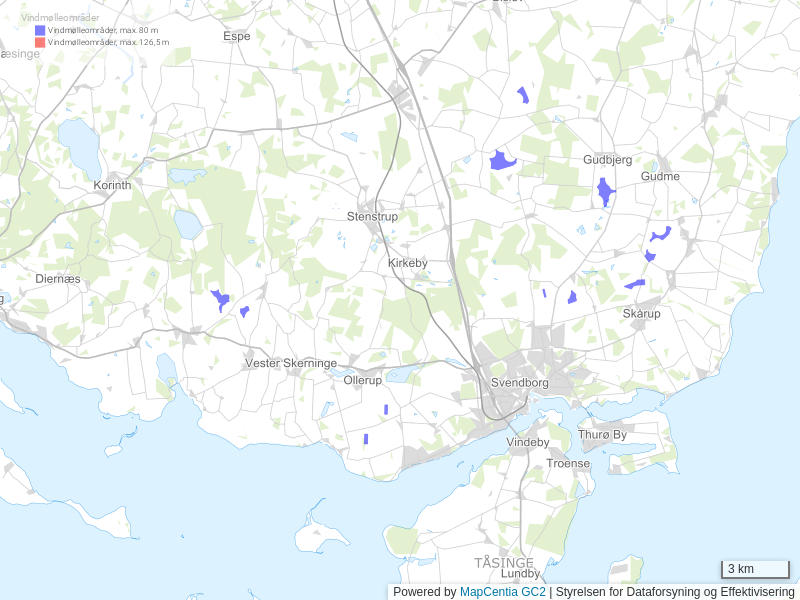Click the Vindmølleområder, max. 80 m legend text

(103, 31)
